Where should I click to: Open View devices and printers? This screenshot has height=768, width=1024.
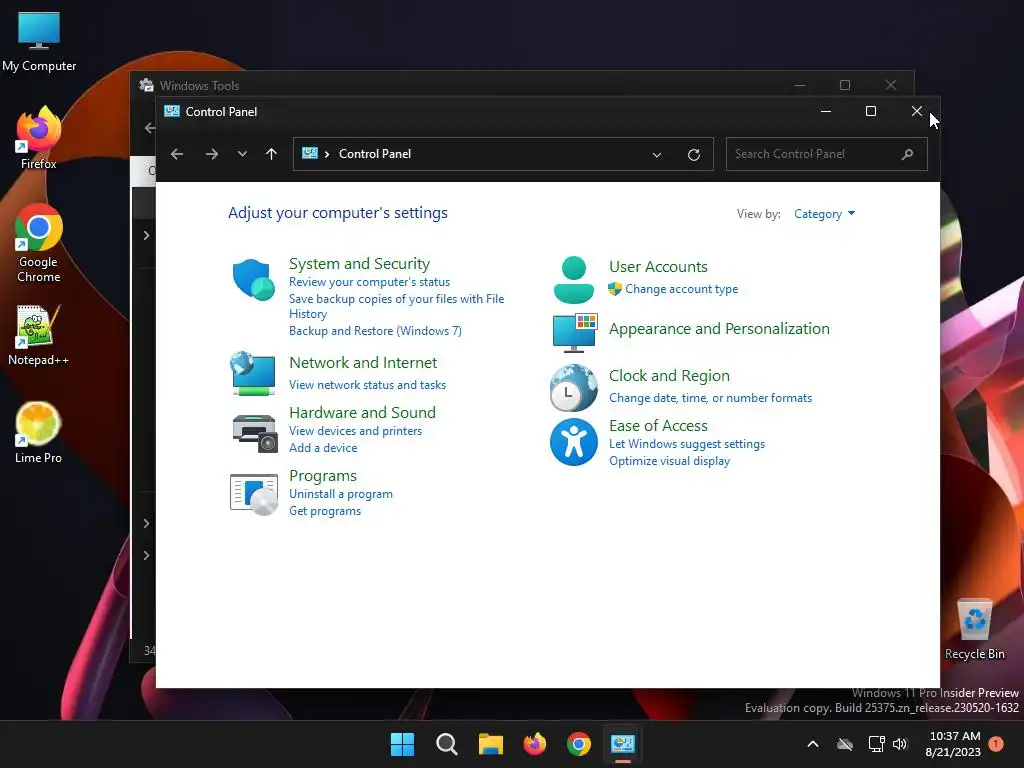[355, 431]
